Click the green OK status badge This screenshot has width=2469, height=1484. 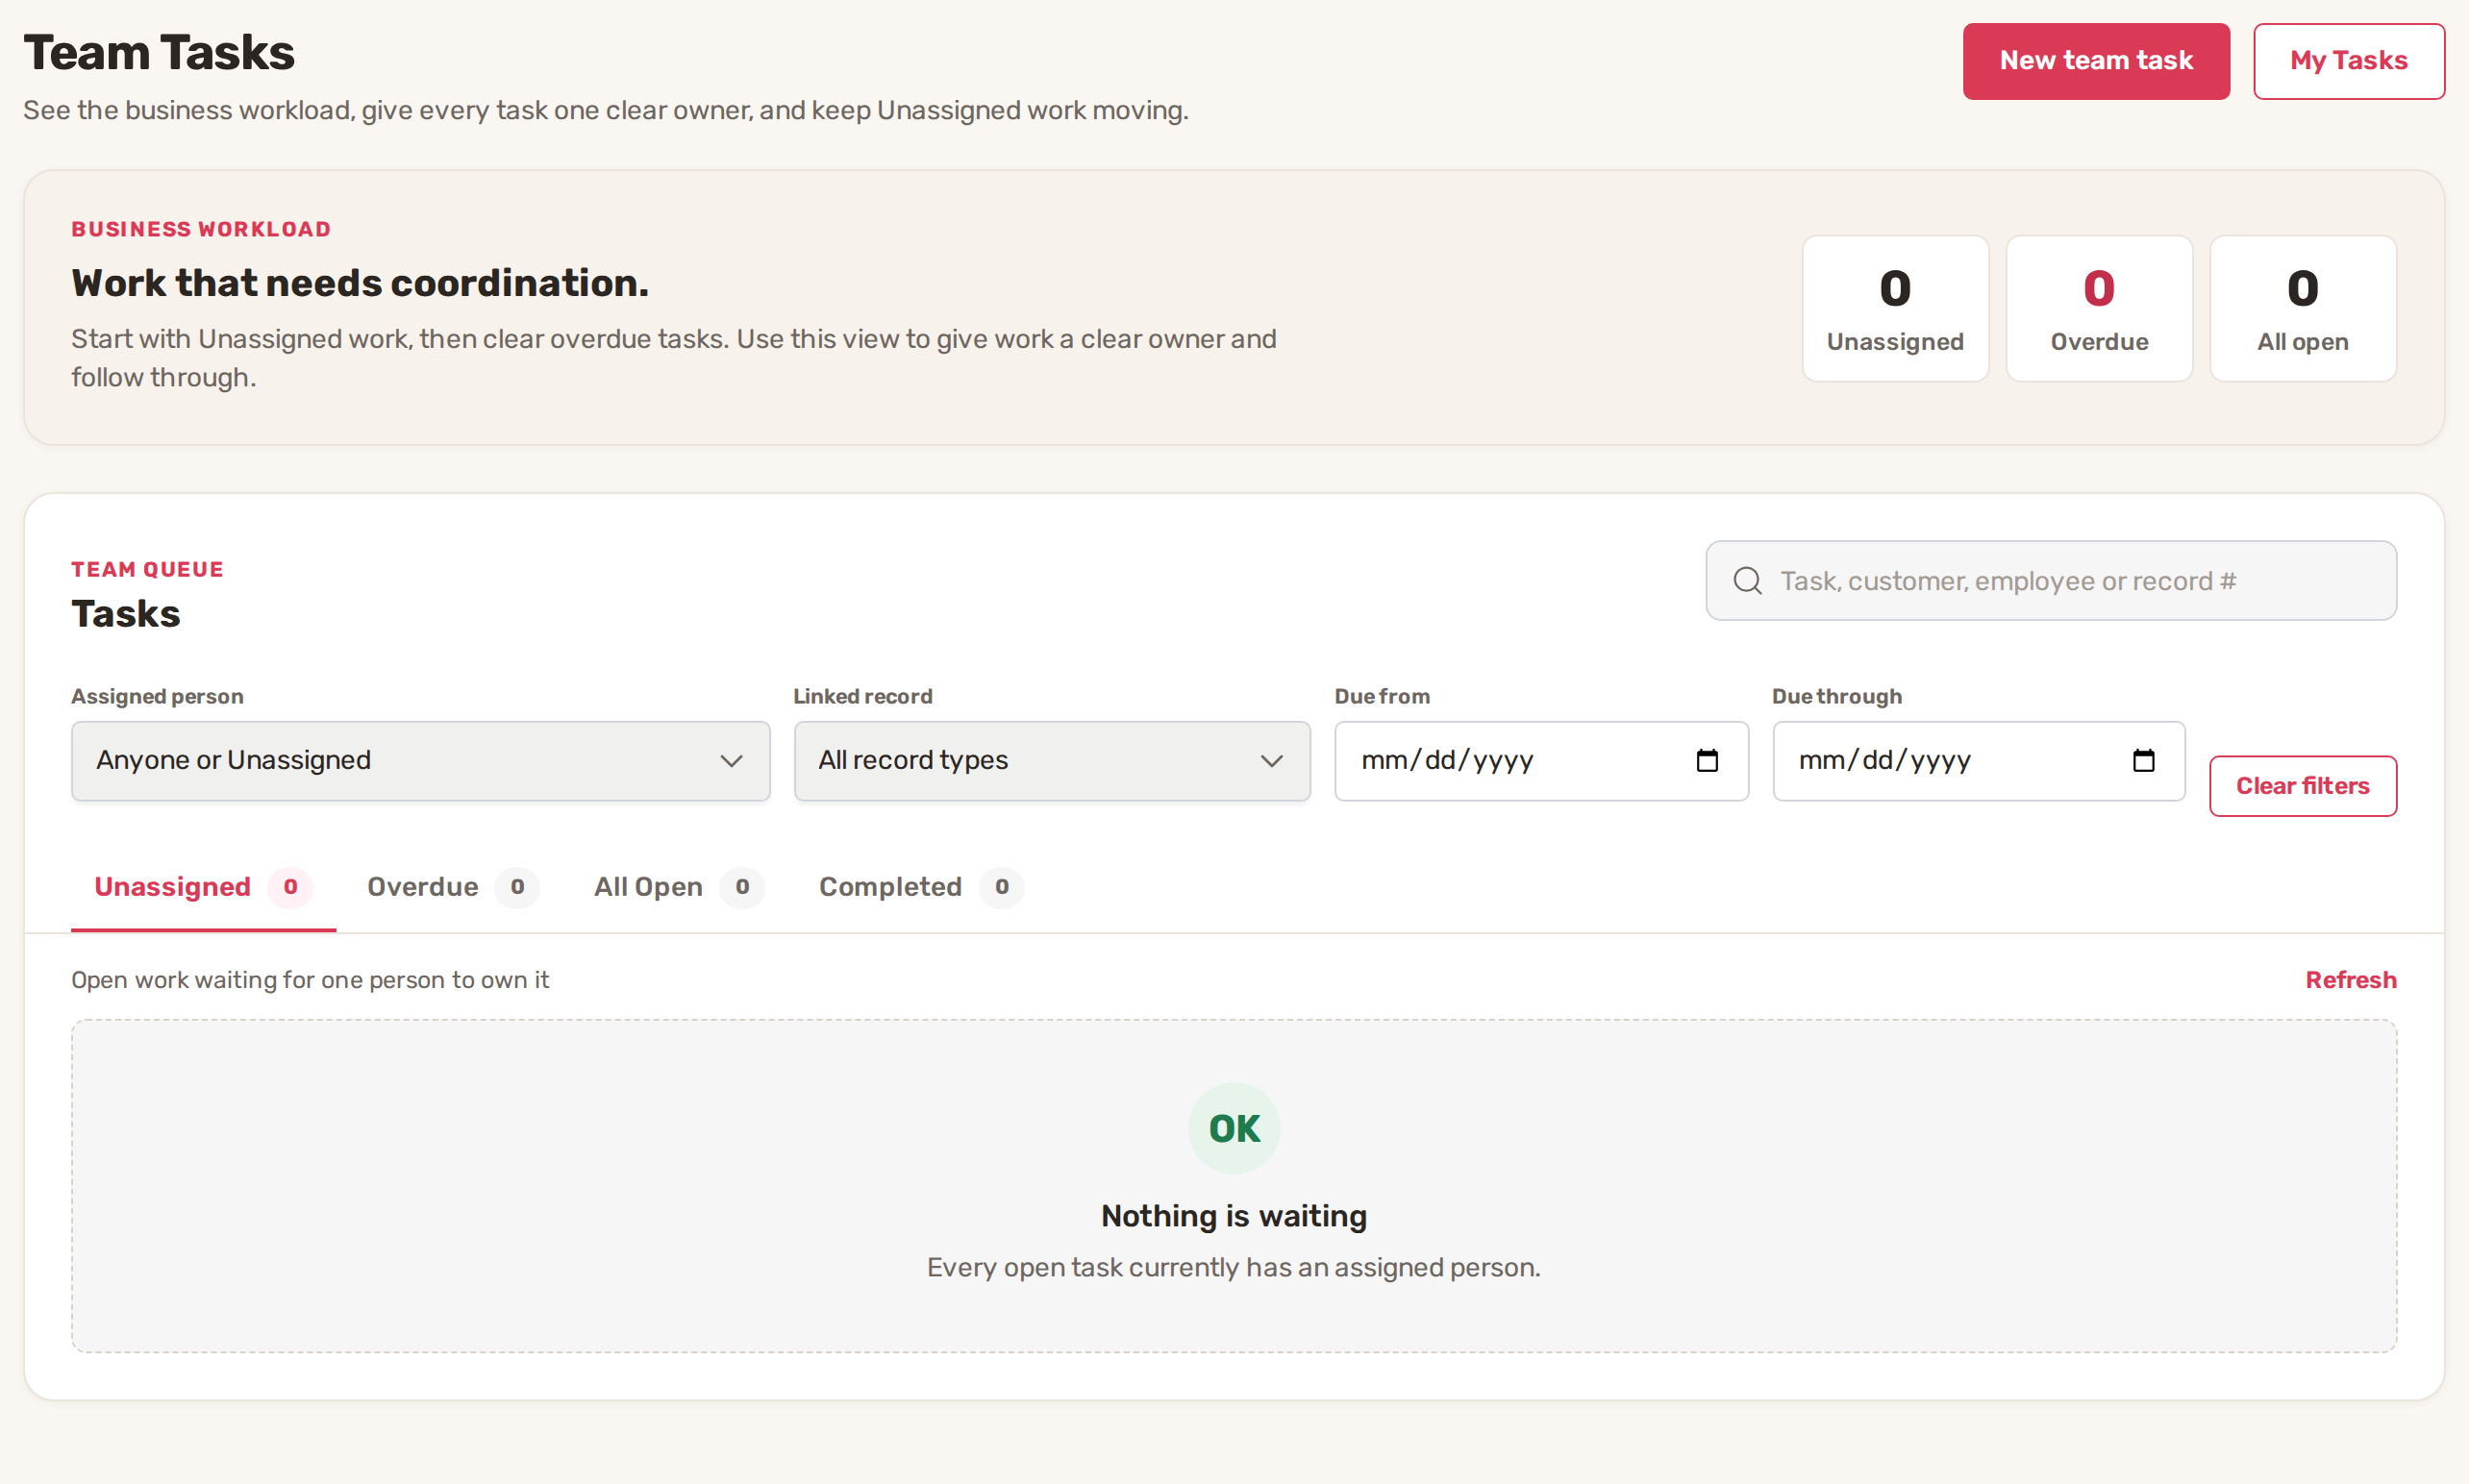(1234, 1128)
